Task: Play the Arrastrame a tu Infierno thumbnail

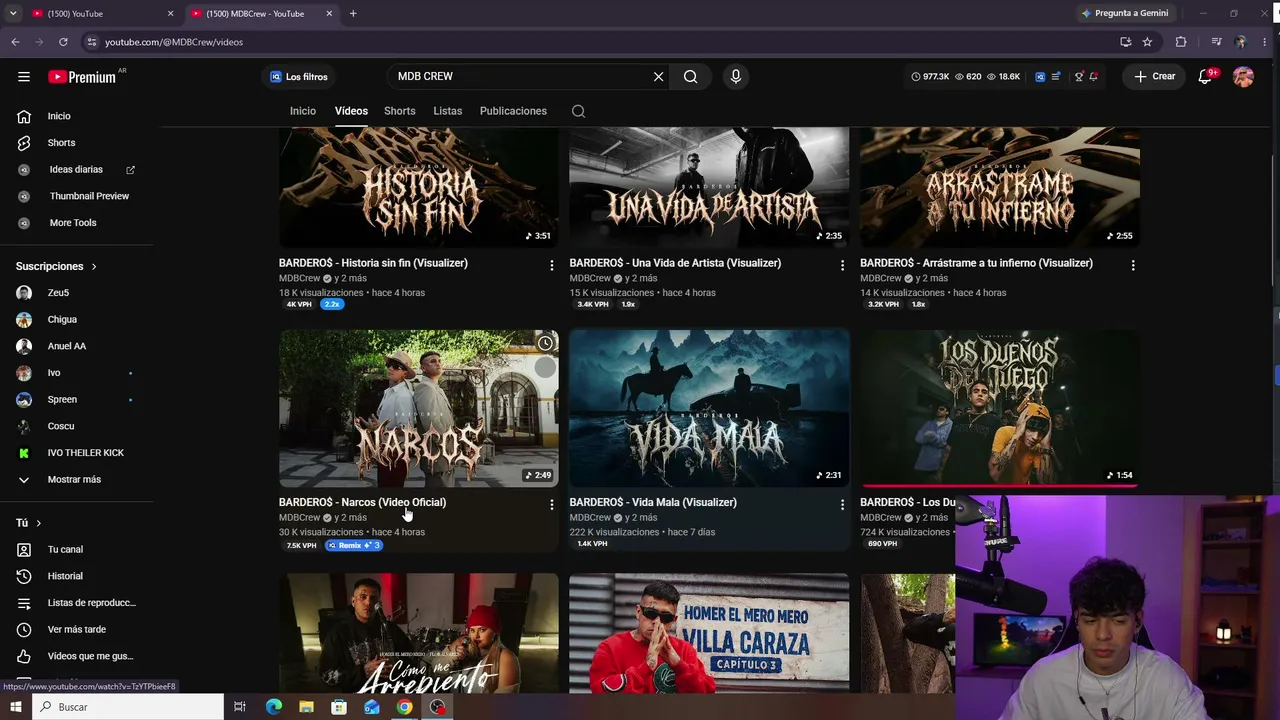Action: 1000,187
